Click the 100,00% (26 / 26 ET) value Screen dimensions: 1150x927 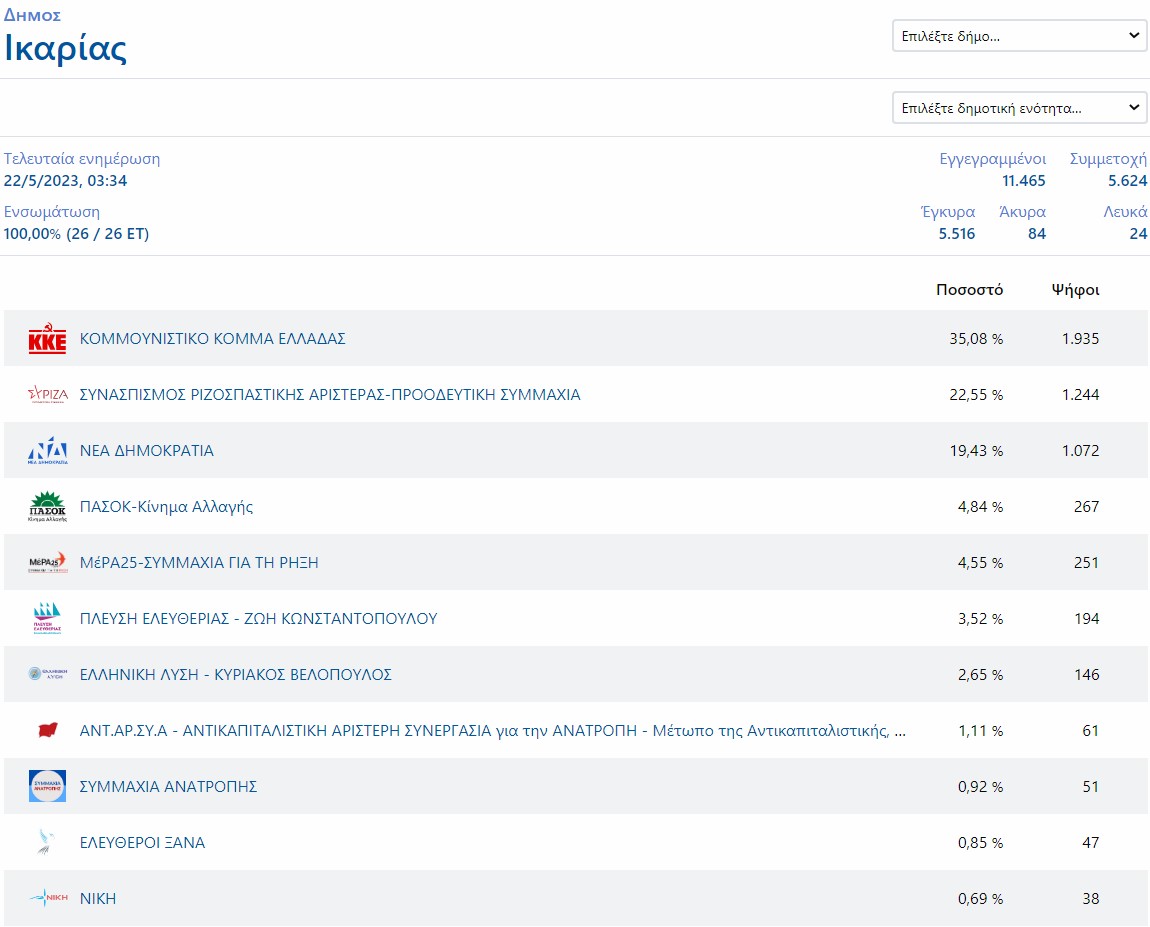pyautogui.click(x=76, y=234)
